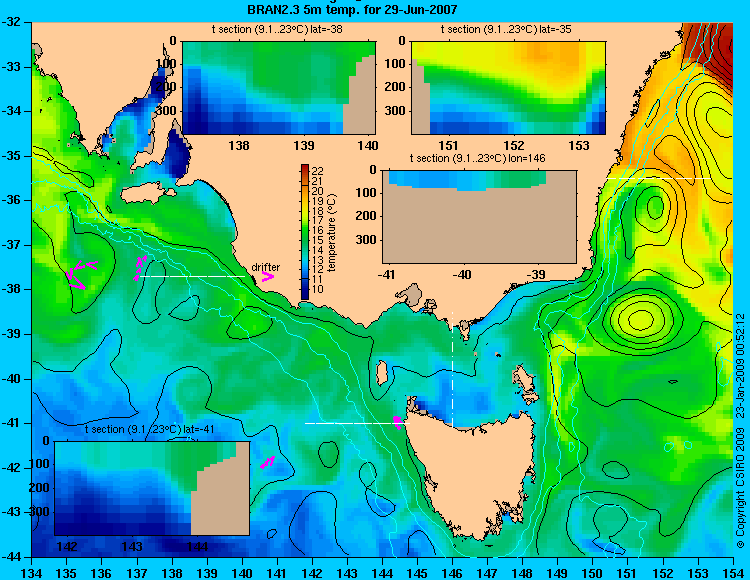Click the 't section (9.1..23°C) lat=-35' caption
The width and height of the screenshot is (750, 580).
(506, 30)
